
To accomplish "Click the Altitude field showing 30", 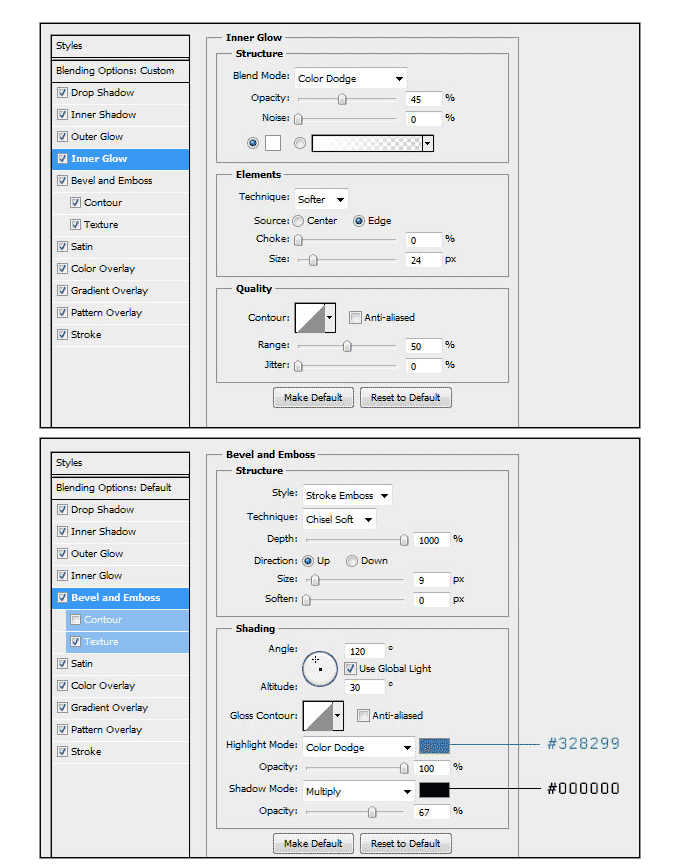I will pyautogui.click(x=364, y=687).
